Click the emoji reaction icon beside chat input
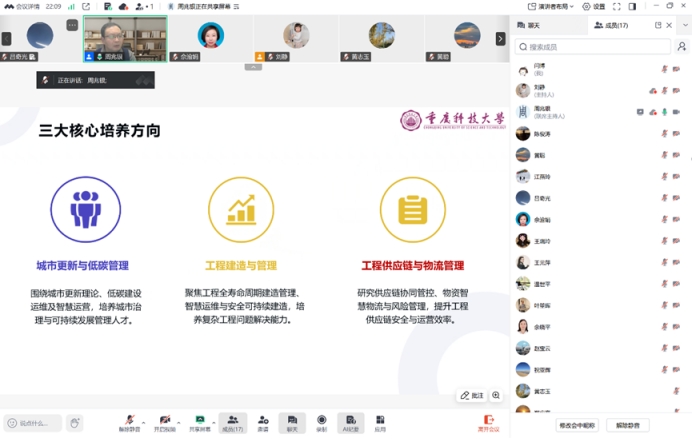 coord(75,423)
